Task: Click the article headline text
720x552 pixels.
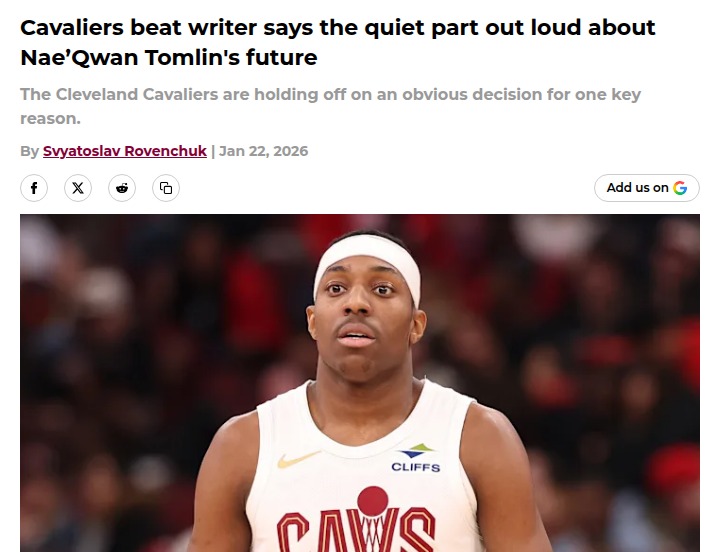Action: 338,42
